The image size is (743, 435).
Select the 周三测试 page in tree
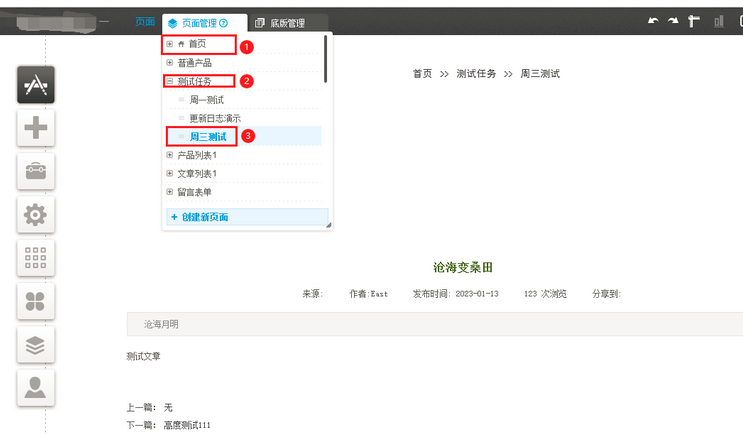208,137
